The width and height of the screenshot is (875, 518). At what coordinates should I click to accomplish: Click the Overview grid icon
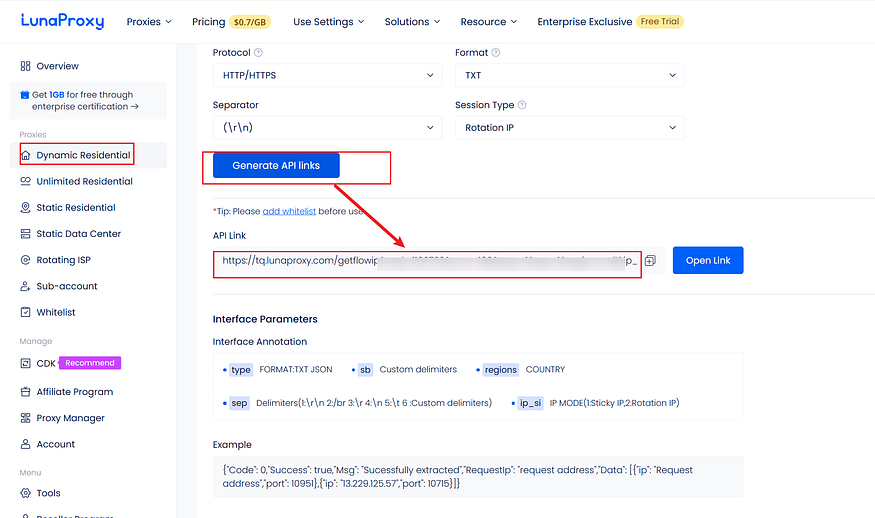pos(25,66)
